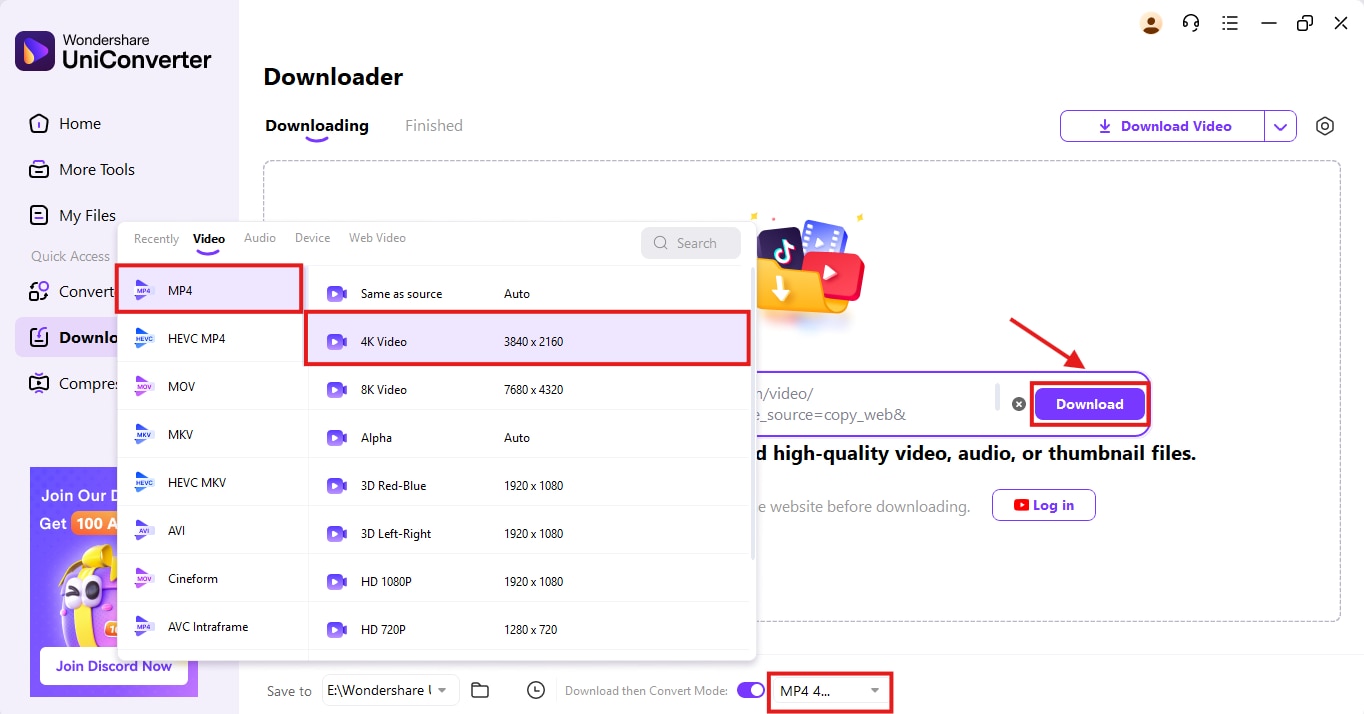Select the MOV format icon
This screenshot has width=1364, height=714.
(144, 386)
